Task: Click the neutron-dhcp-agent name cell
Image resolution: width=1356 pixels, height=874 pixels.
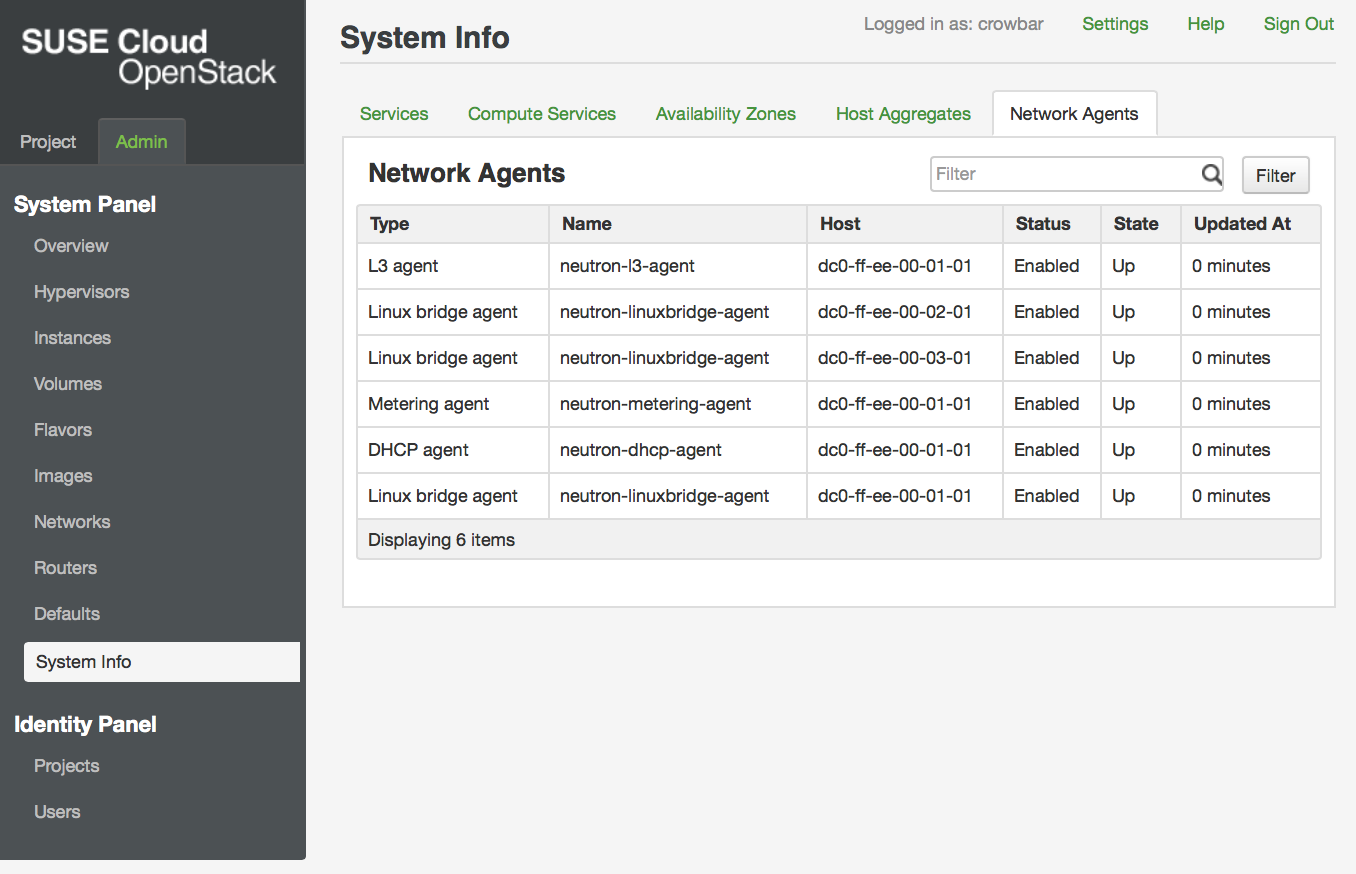Action: [x=678, y=450]
